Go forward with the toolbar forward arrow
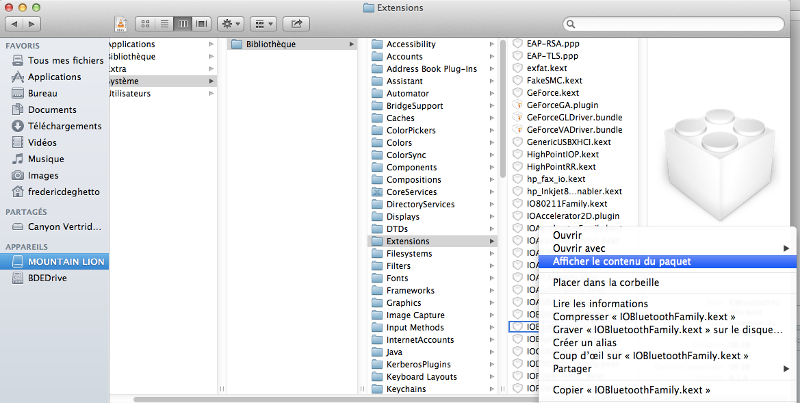Screen dimensions: 800x403 coord(32,24)
